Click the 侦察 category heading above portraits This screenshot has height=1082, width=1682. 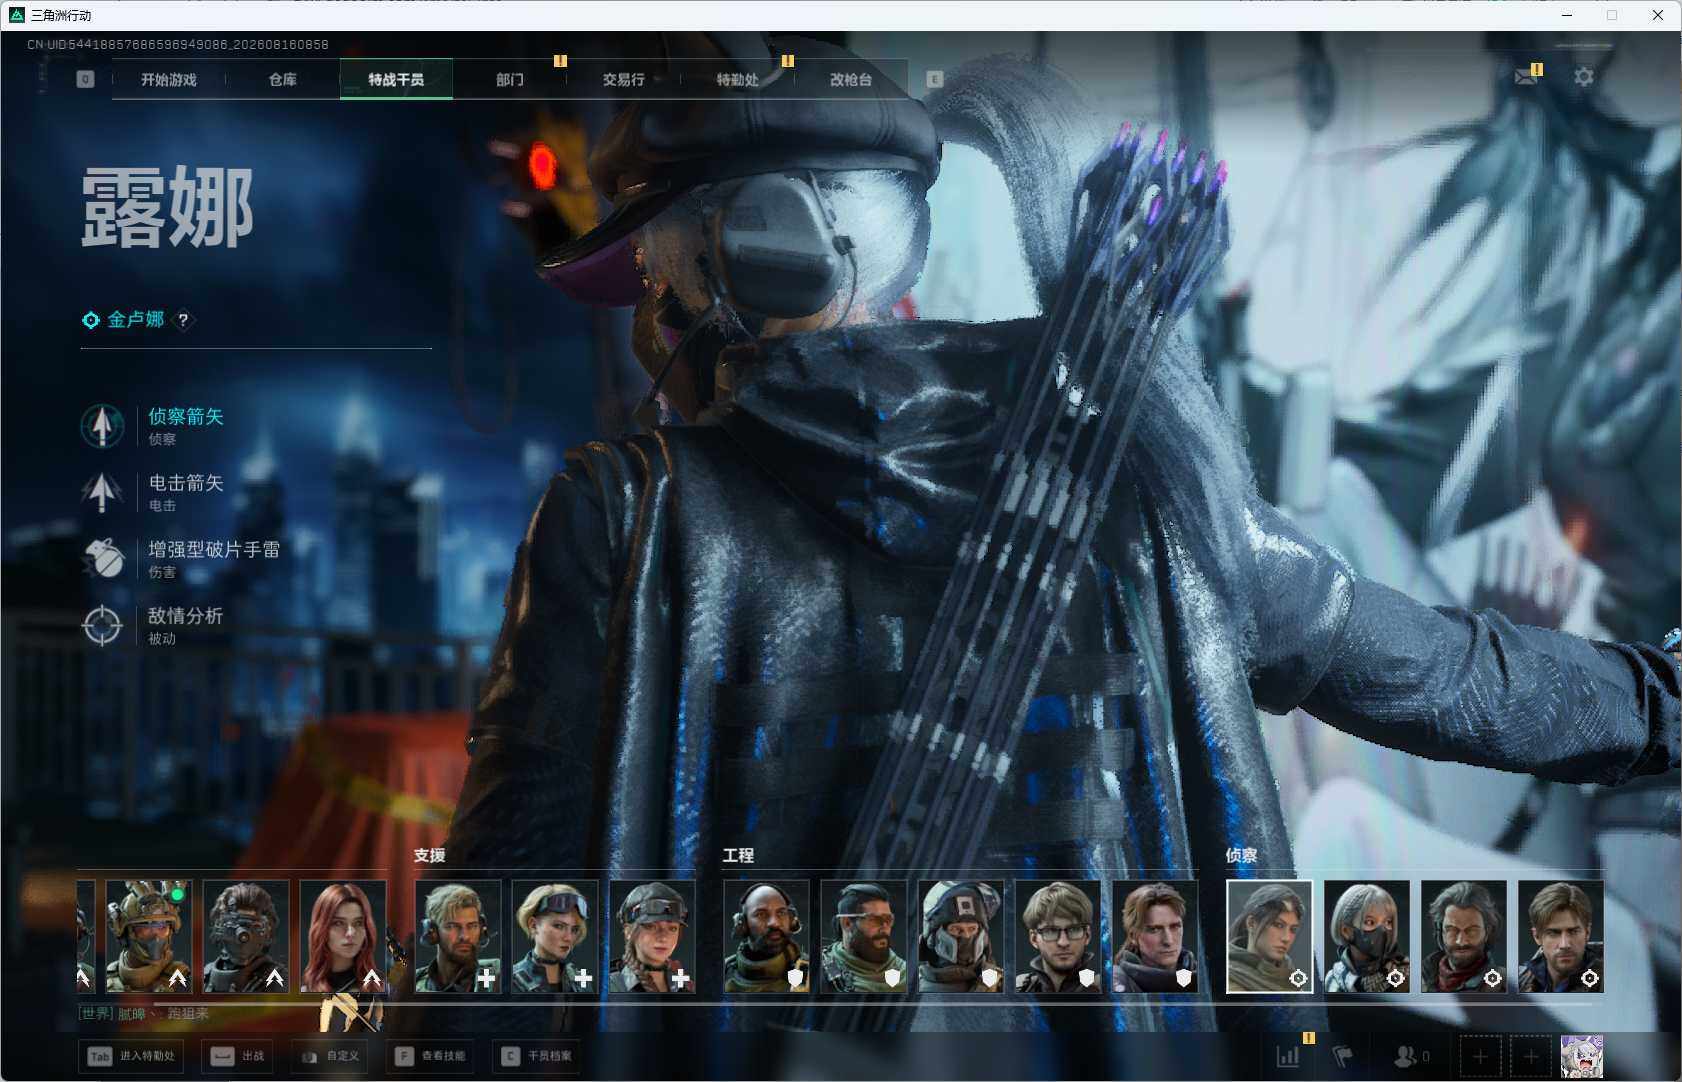click(x=1242, y=855)
